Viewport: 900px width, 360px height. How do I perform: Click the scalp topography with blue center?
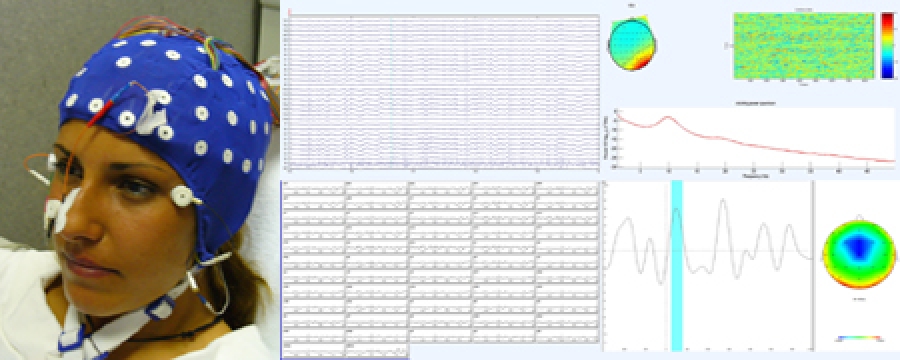[x=859, y=253]
